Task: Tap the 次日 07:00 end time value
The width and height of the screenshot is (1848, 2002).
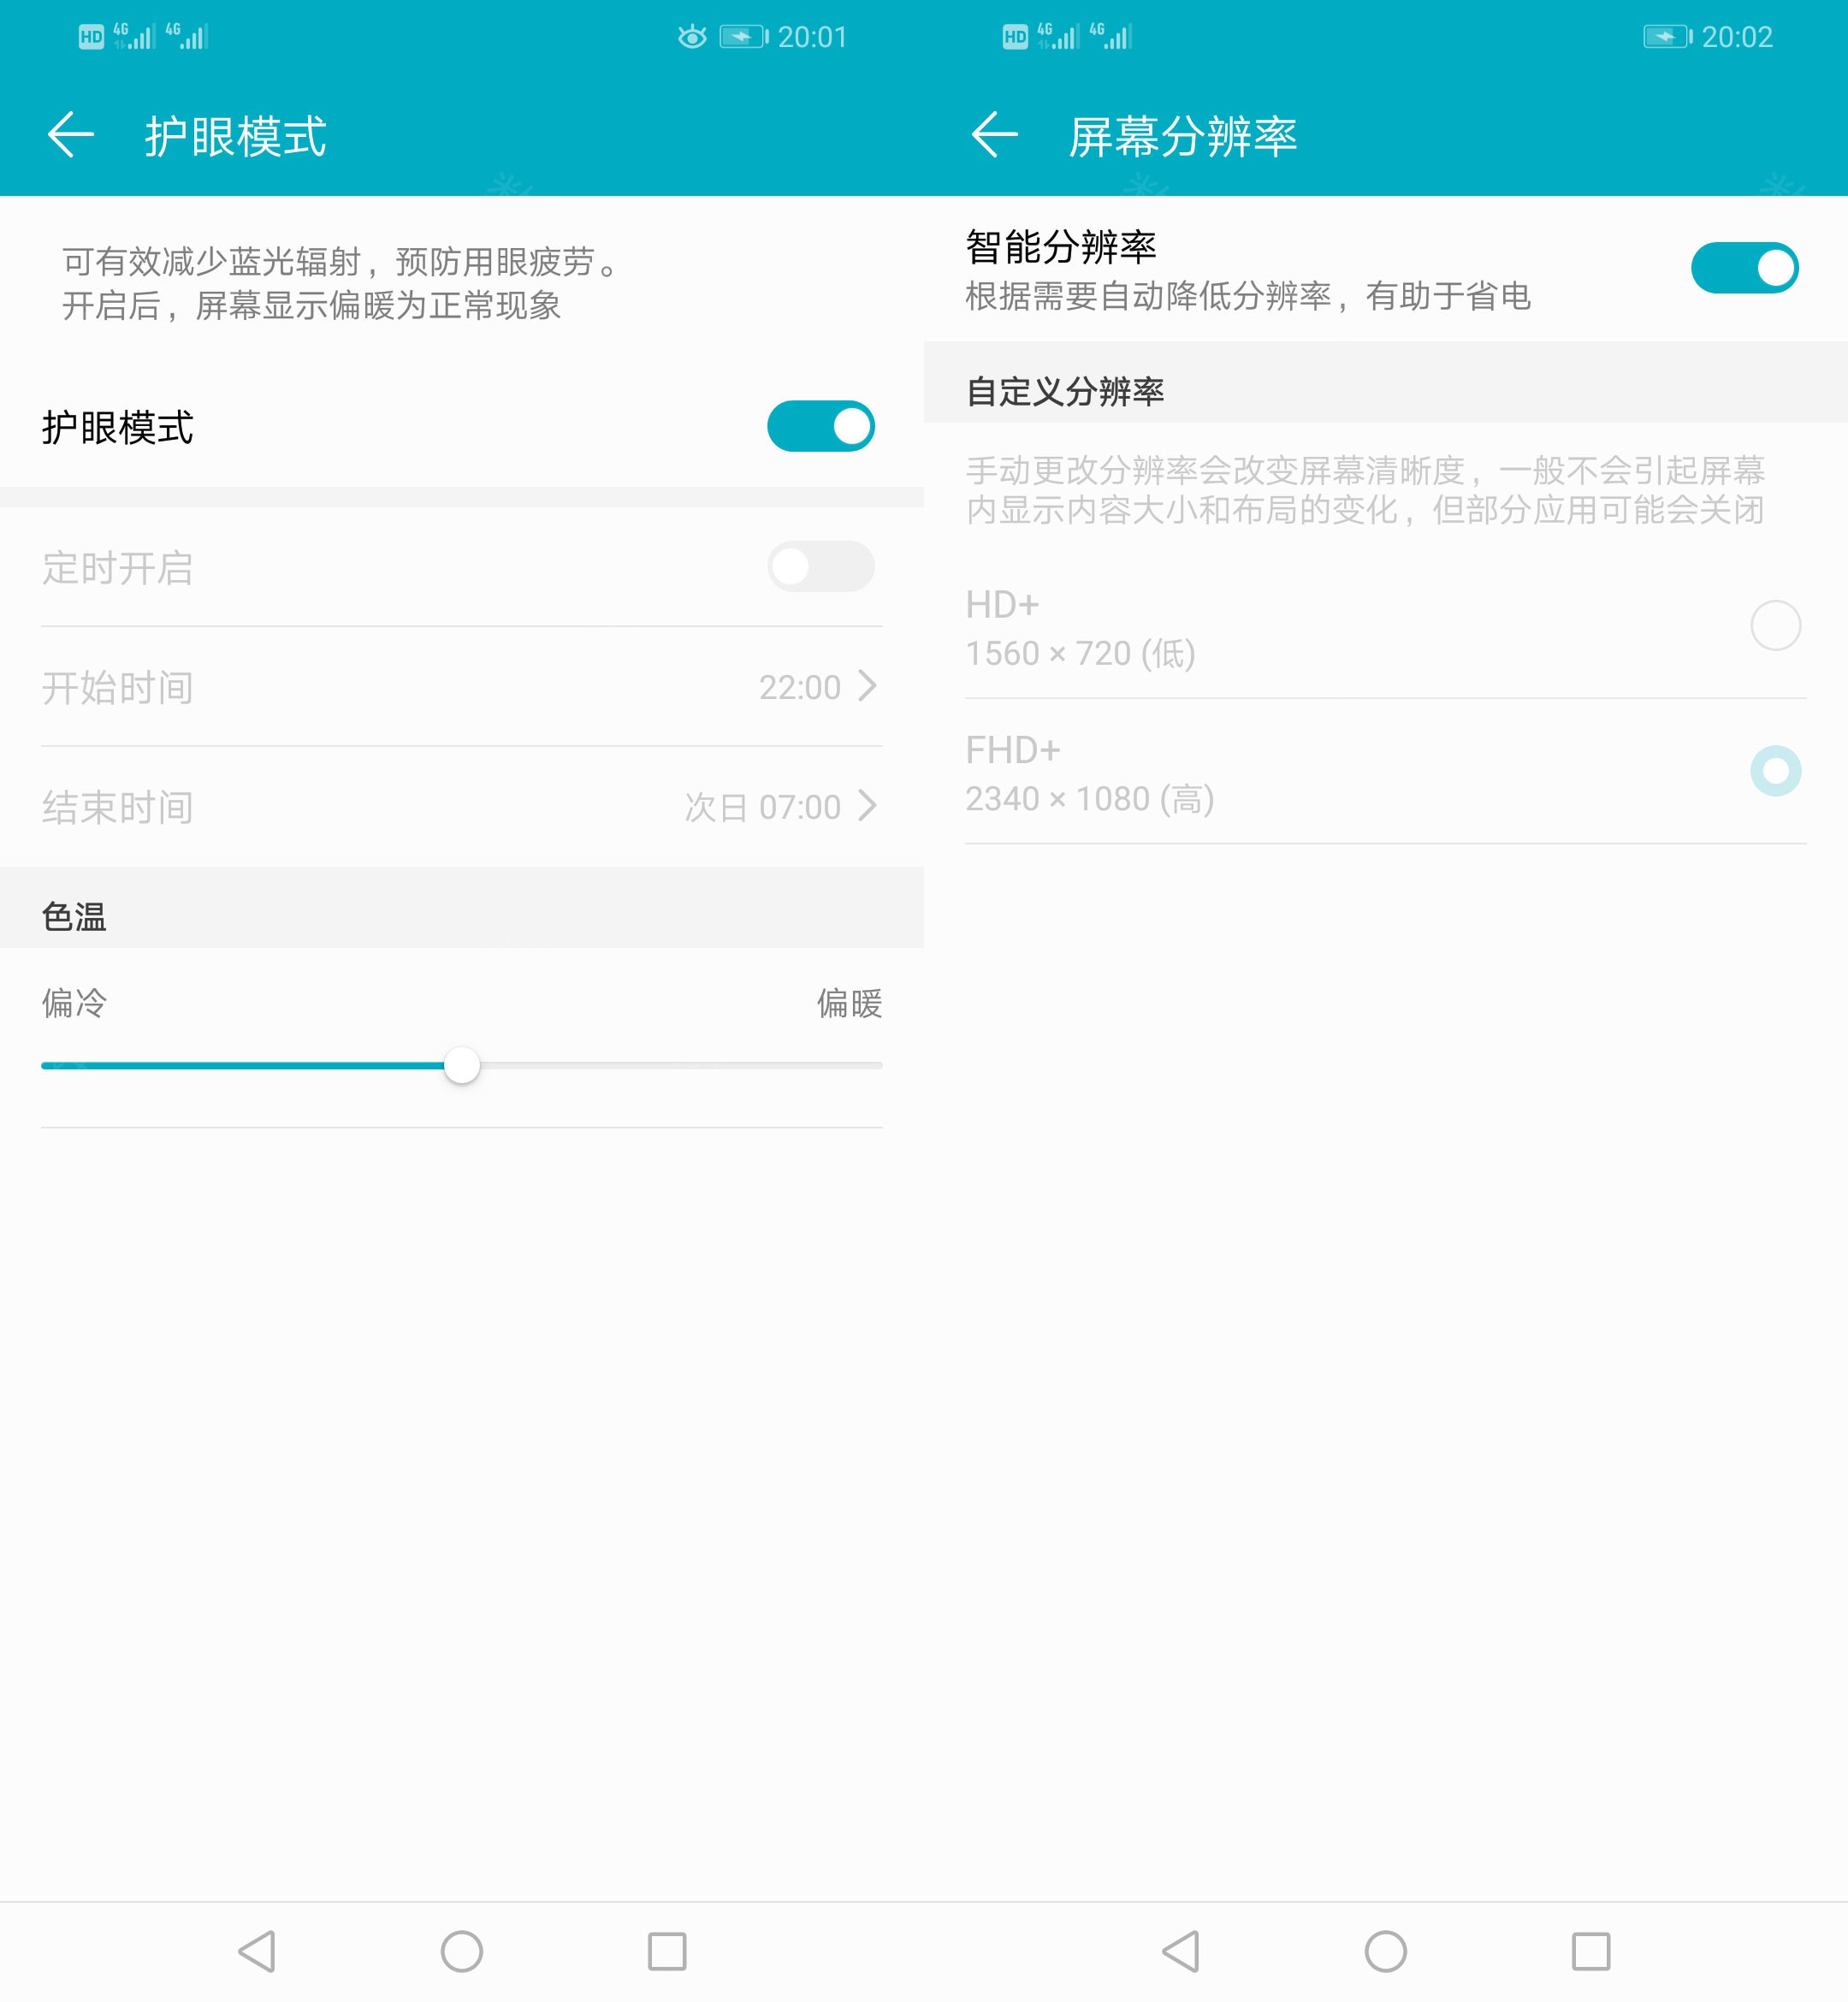Action: [763, 808]
